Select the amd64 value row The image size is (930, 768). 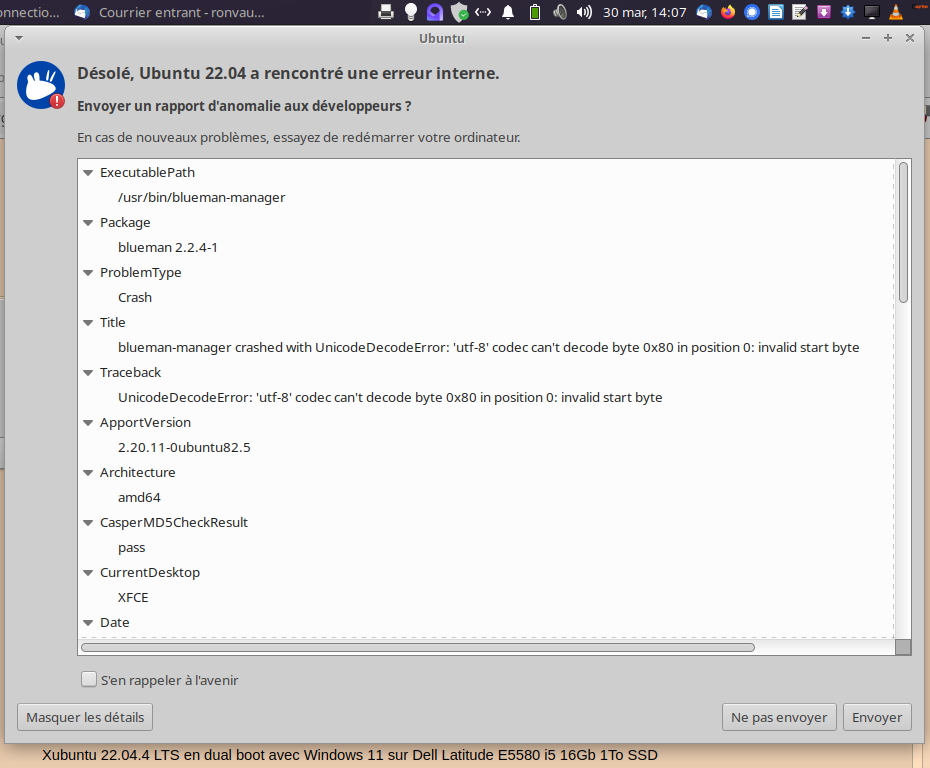[x=139, y=498]
